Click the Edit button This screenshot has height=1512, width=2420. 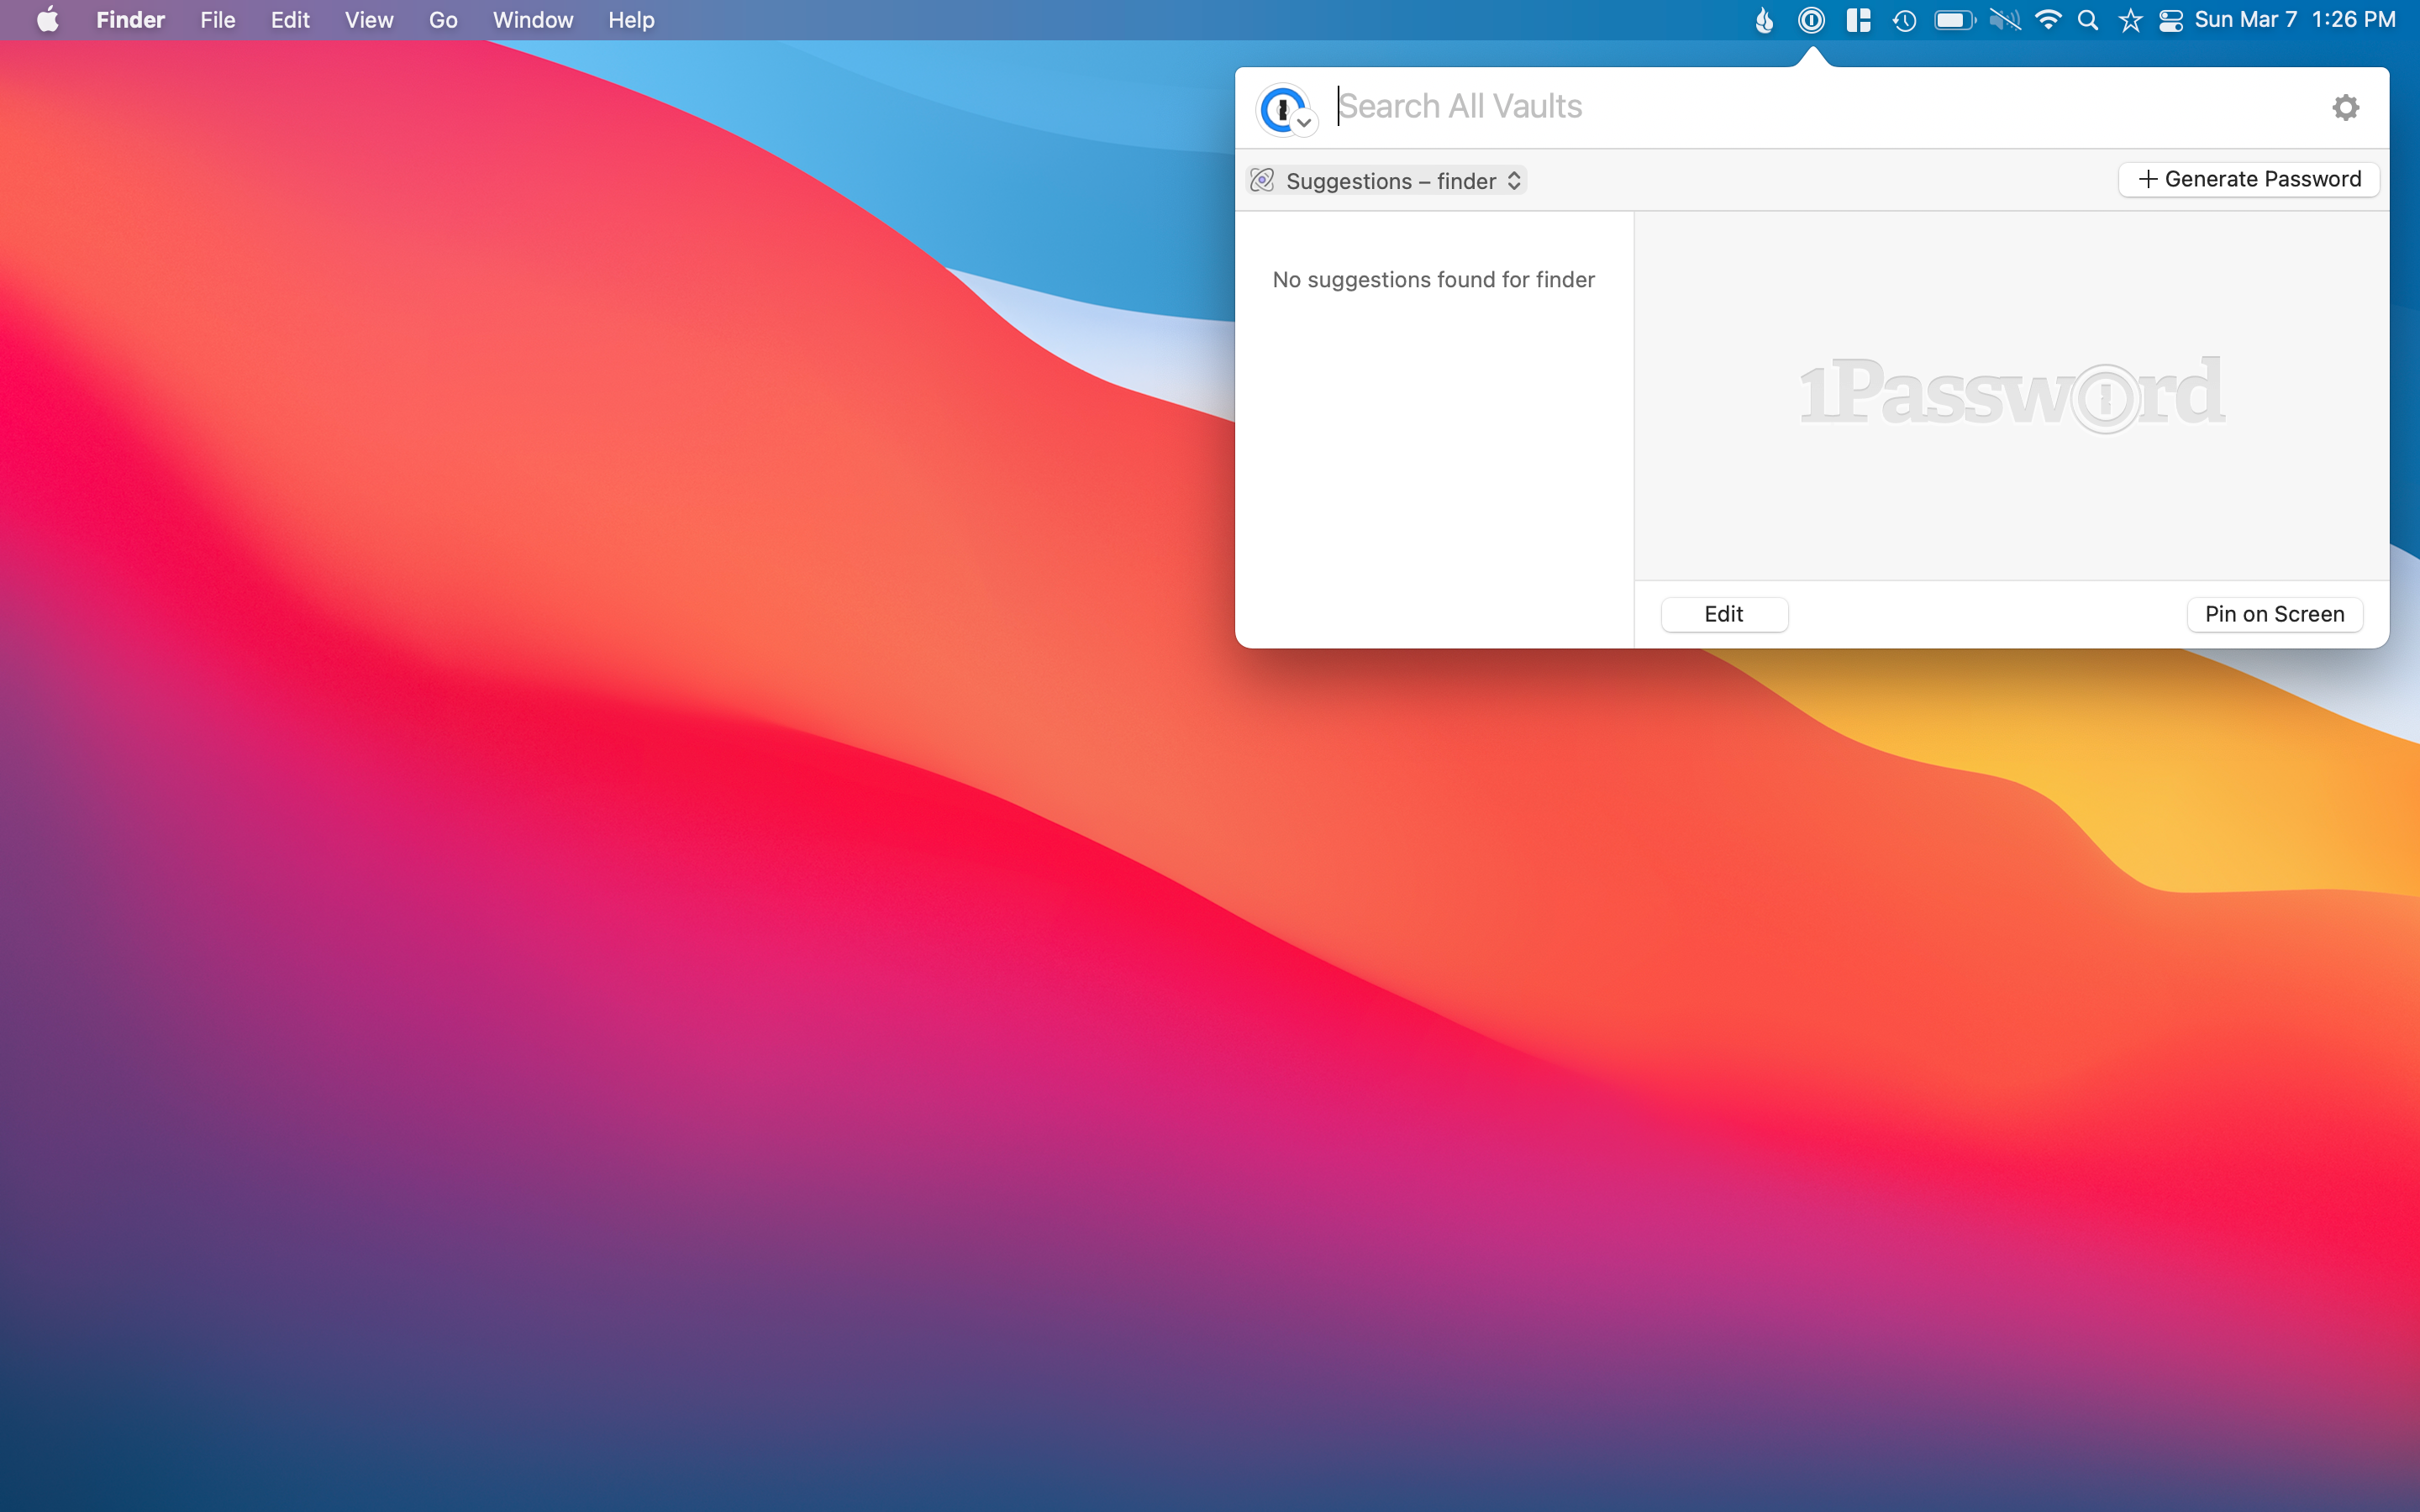click(x=1724, y=614)
